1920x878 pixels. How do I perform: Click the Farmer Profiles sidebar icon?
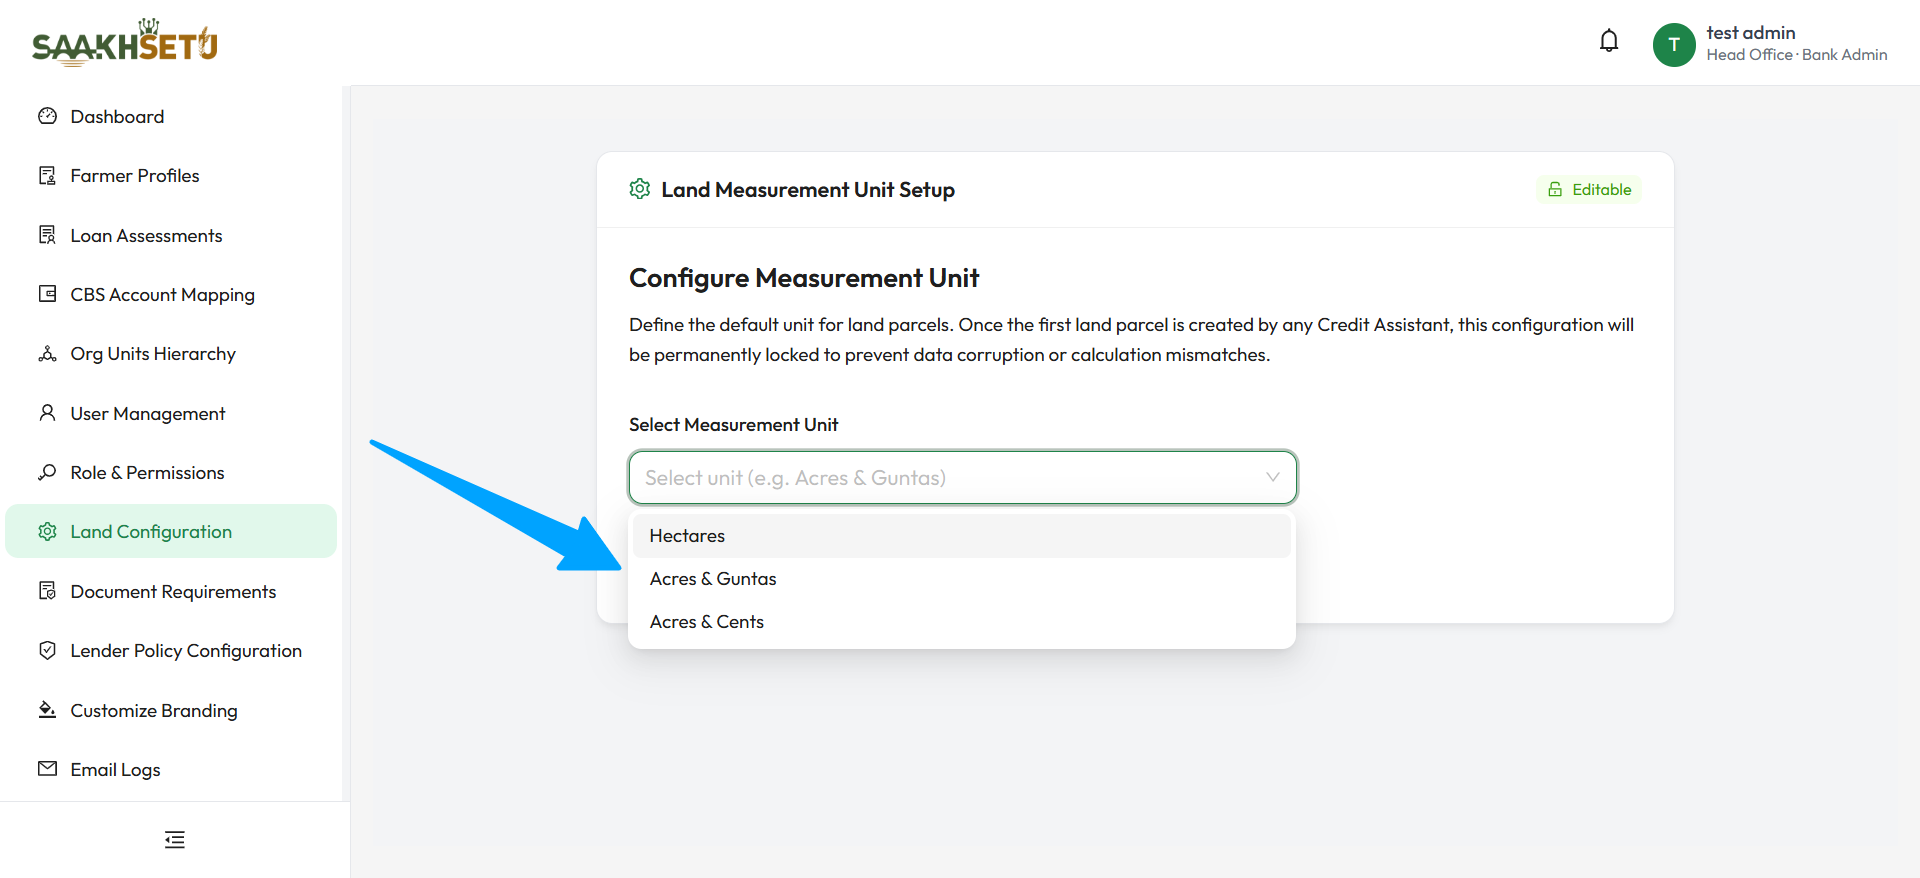tap(47, 176)
